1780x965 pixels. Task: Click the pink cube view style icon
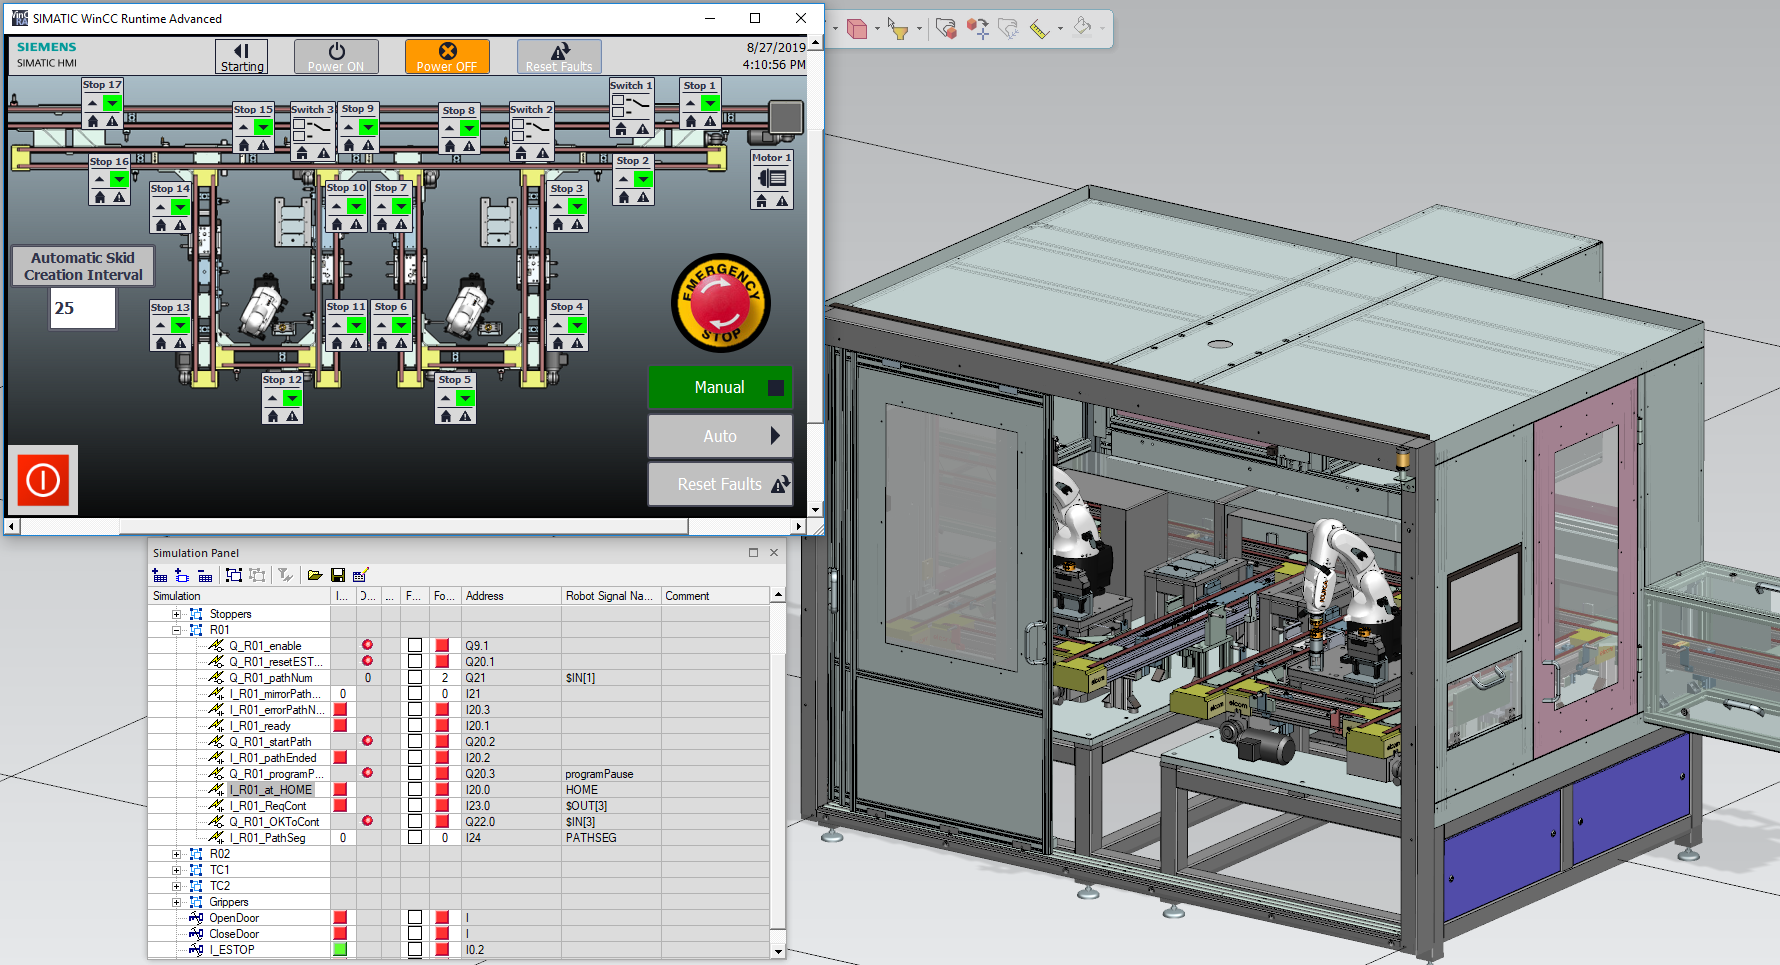click(x=857, y=29)
